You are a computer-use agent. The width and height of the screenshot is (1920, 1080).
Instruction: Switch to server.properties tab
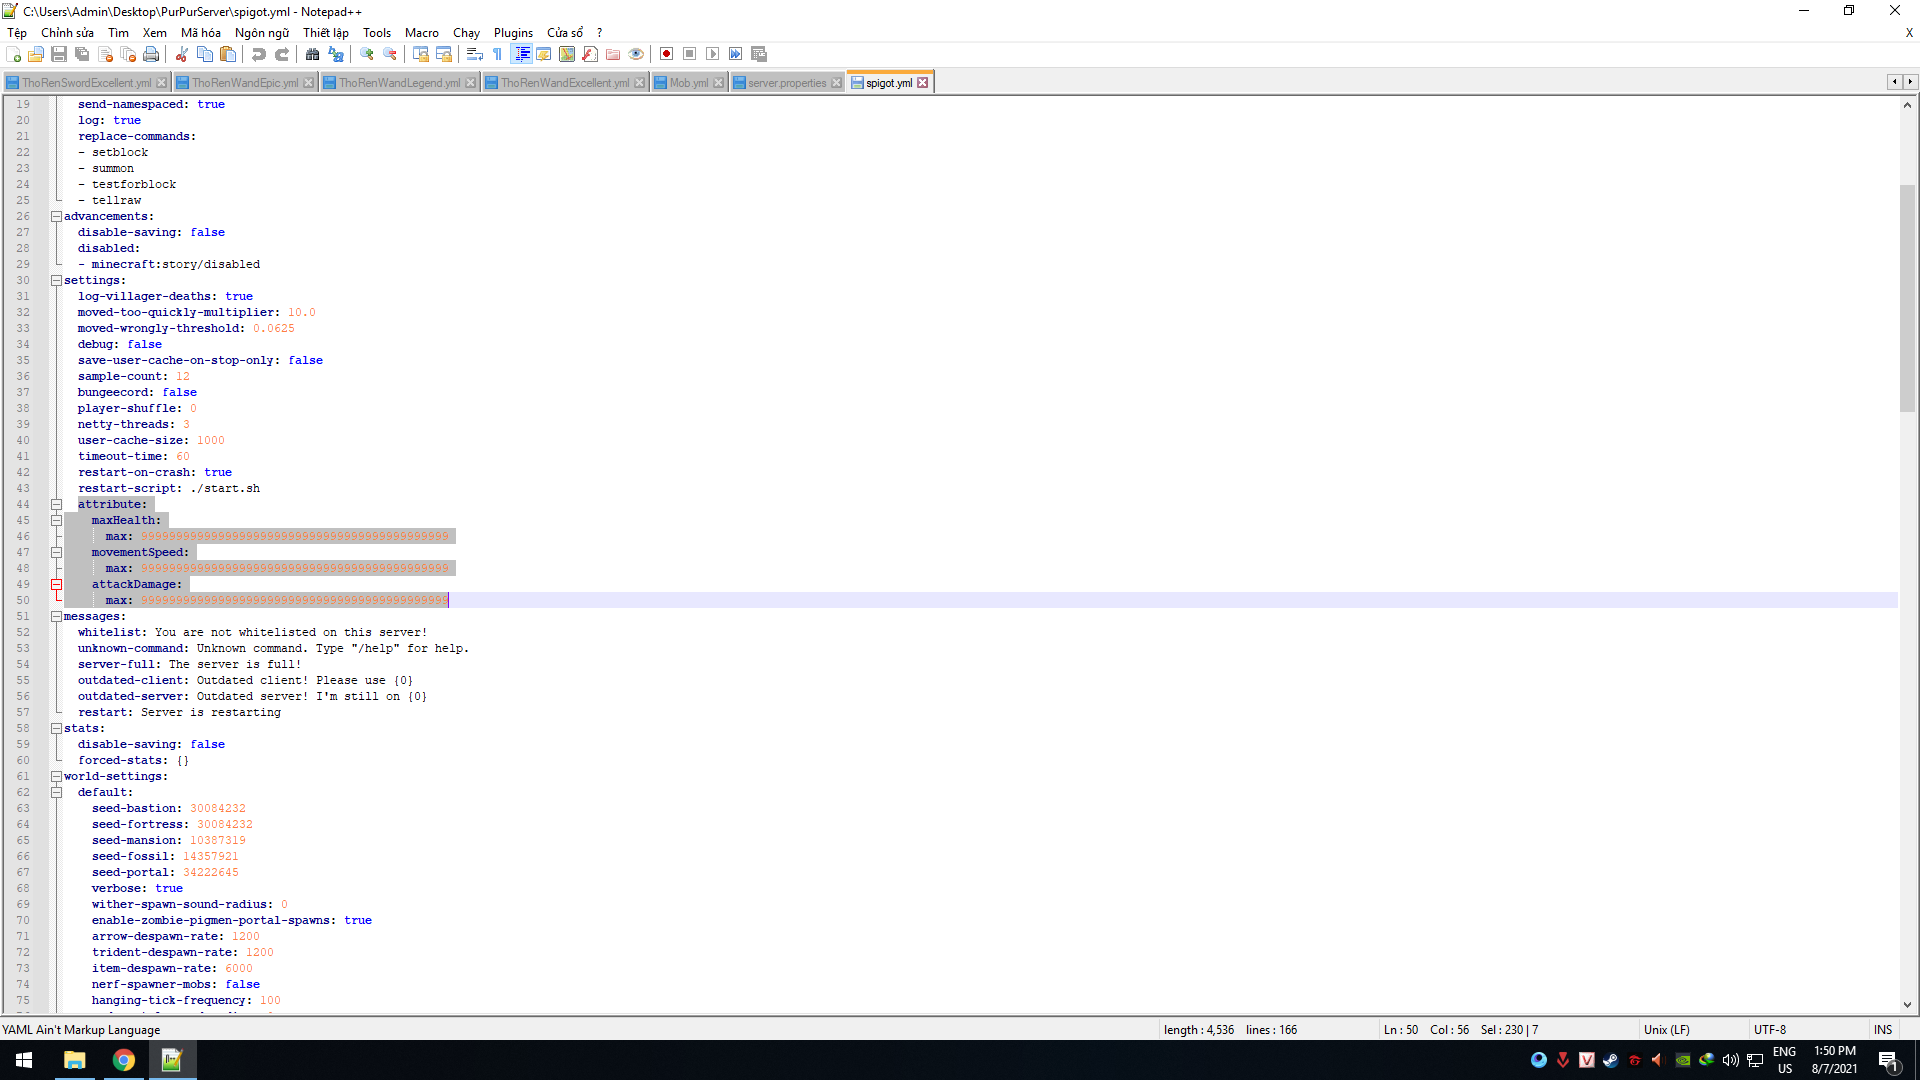point(786,83)
